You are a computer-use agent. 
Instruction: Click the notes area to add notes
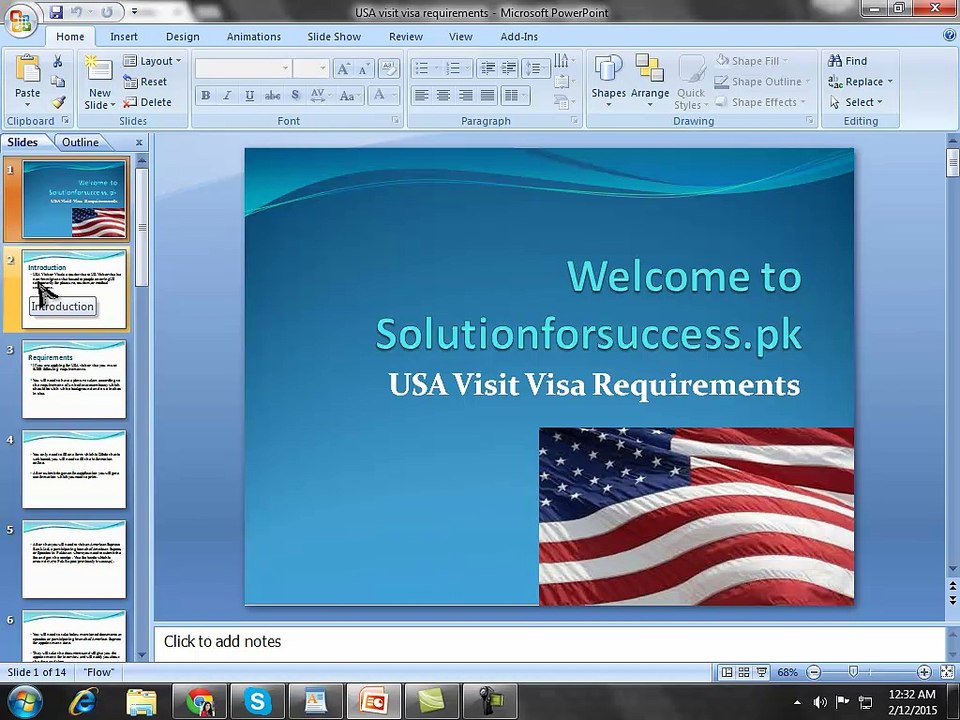549,642
